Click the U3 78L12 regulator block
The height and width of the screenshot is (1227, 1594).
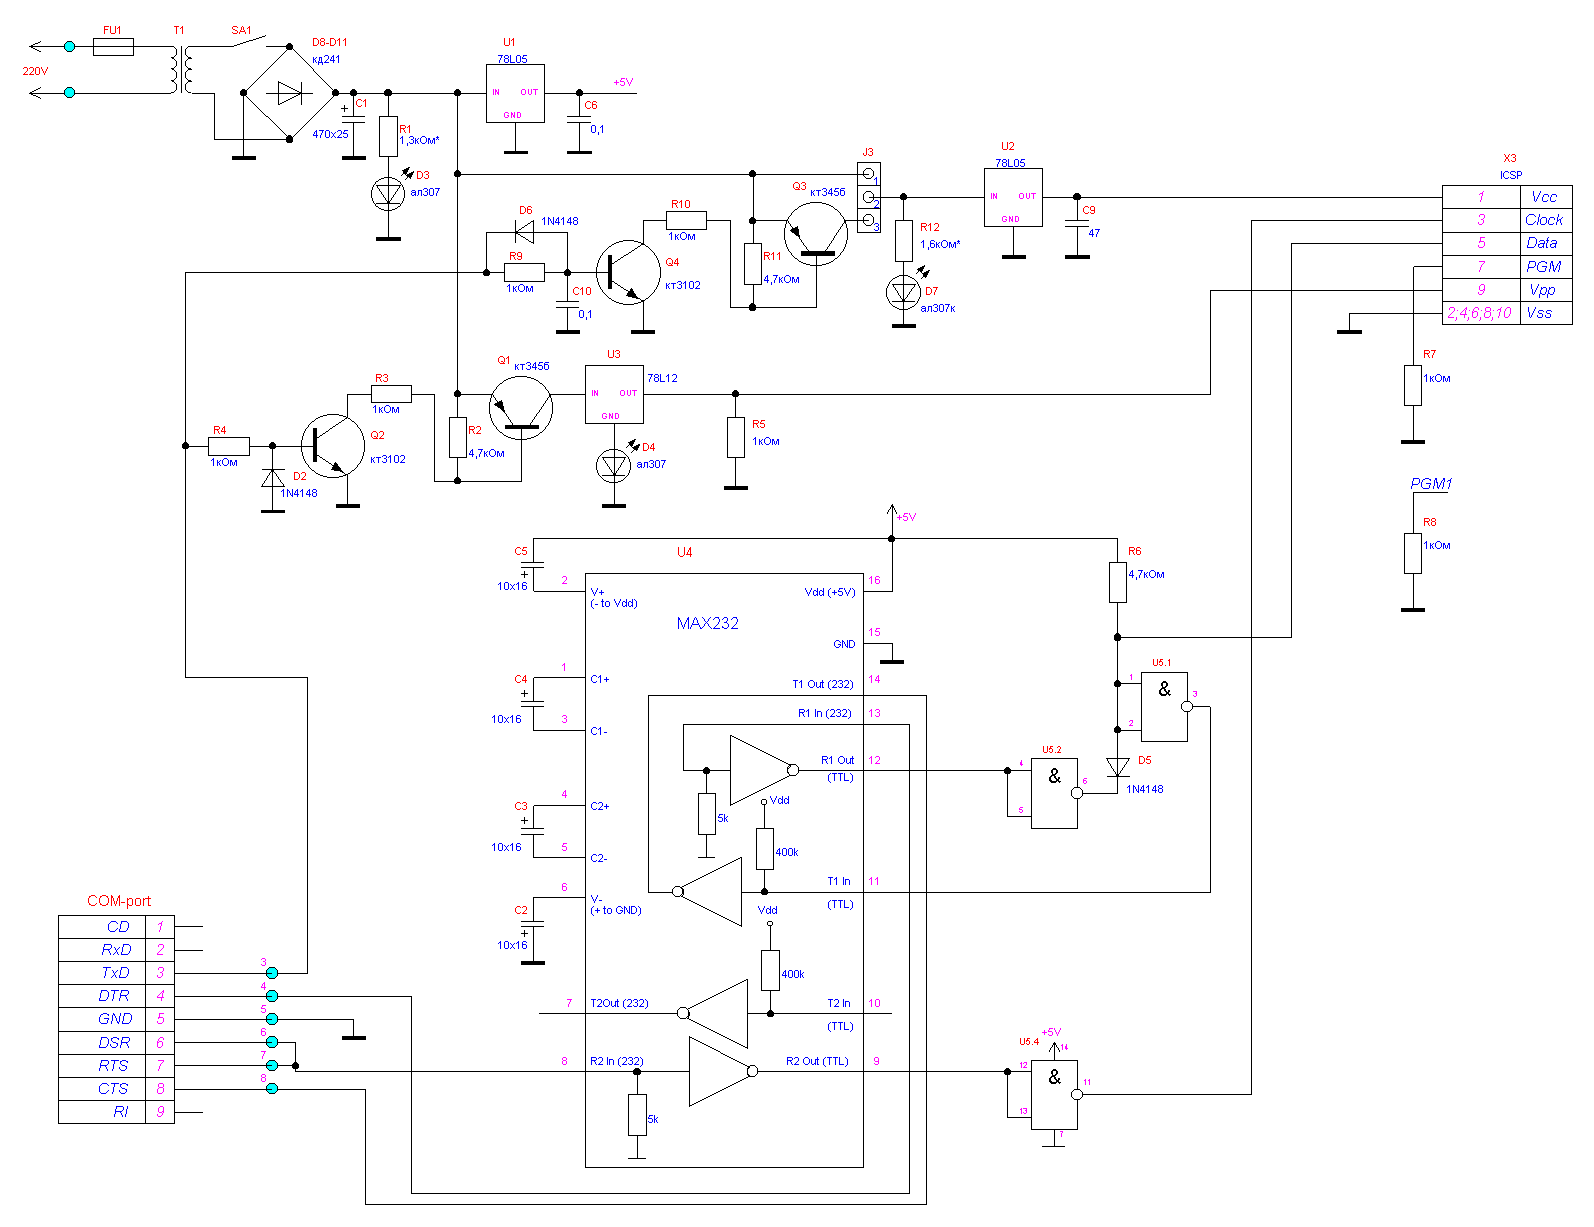point(613,394)
